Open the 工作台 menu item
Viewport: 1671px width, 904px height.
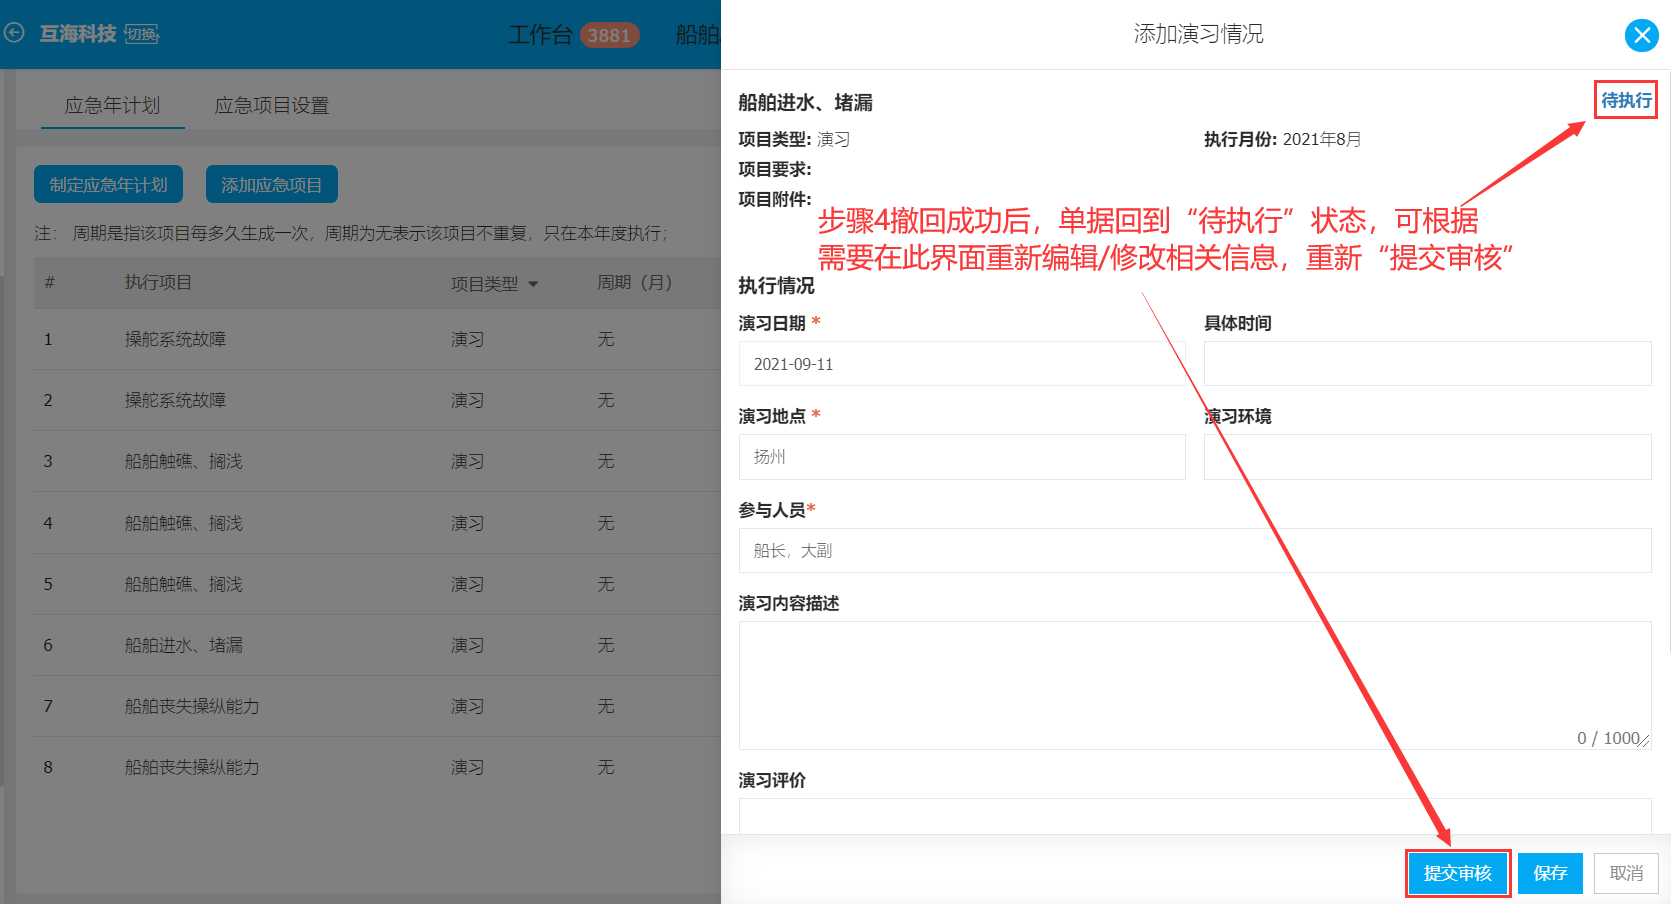click(540, 35)
